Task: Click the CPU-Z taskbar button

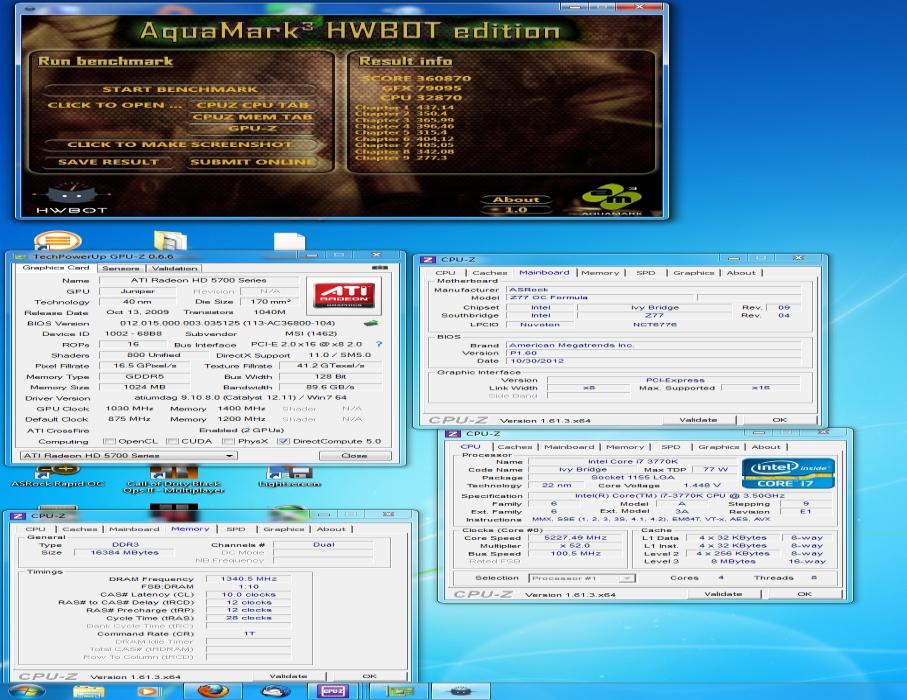Action: coord(333,691)
